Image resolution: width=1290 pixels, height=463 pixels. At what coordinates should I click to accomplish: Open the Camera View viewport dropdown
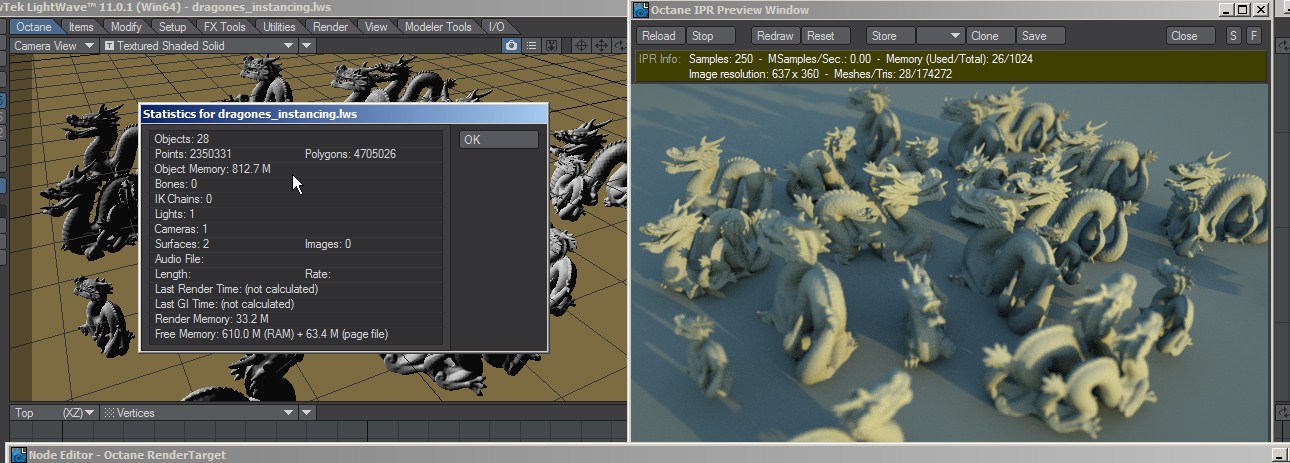(54, 46)
